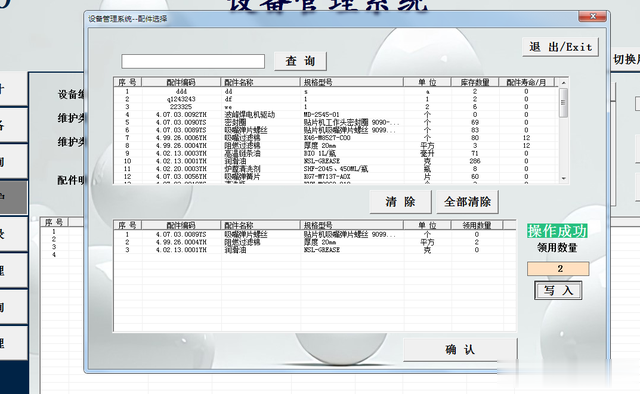Click the MD-2545-01 specification cell
The height and width of the screenshot is (394, 640).
(321, 115)
